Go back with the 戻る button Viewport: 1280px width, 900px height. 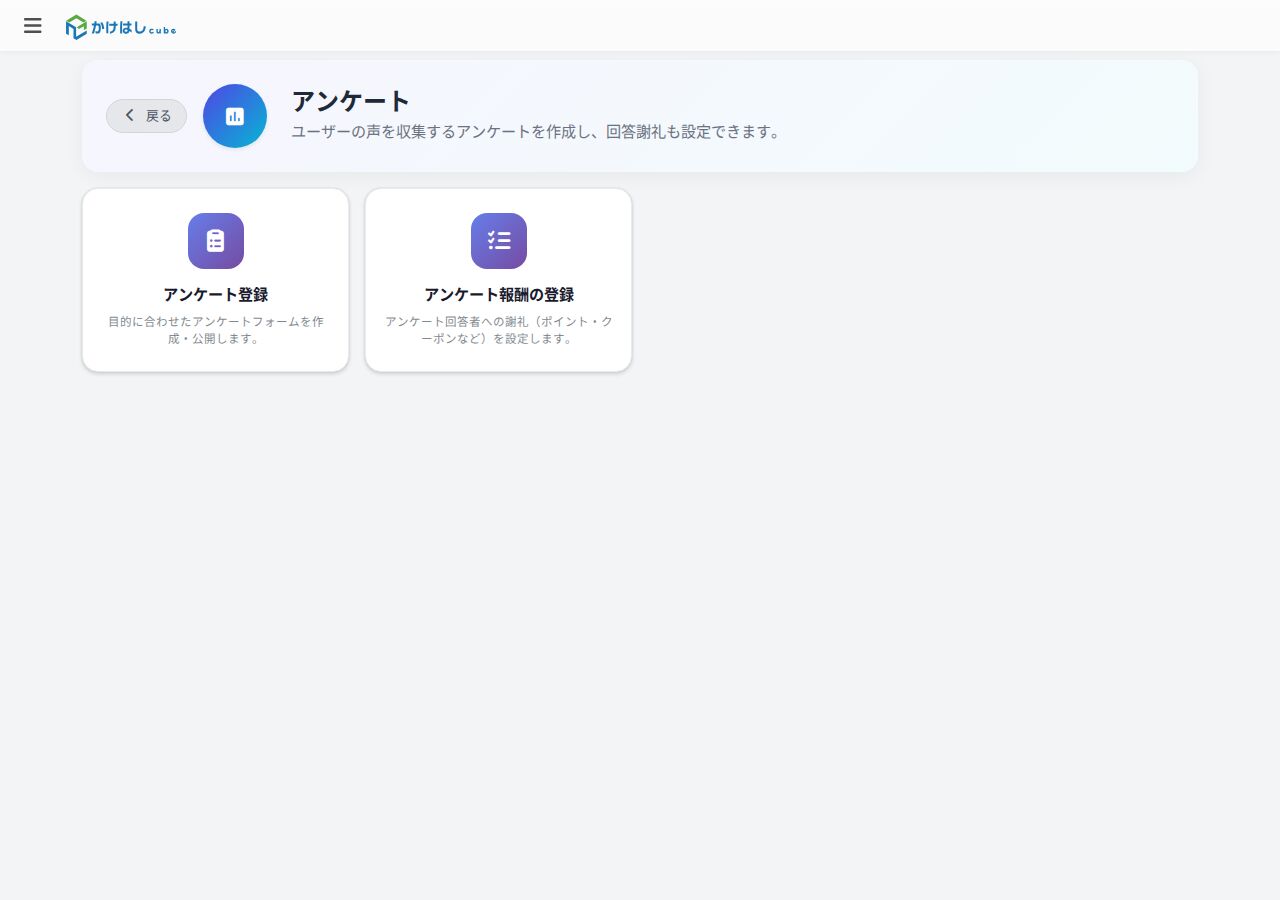pyautogui.click(x=146, y=116)
